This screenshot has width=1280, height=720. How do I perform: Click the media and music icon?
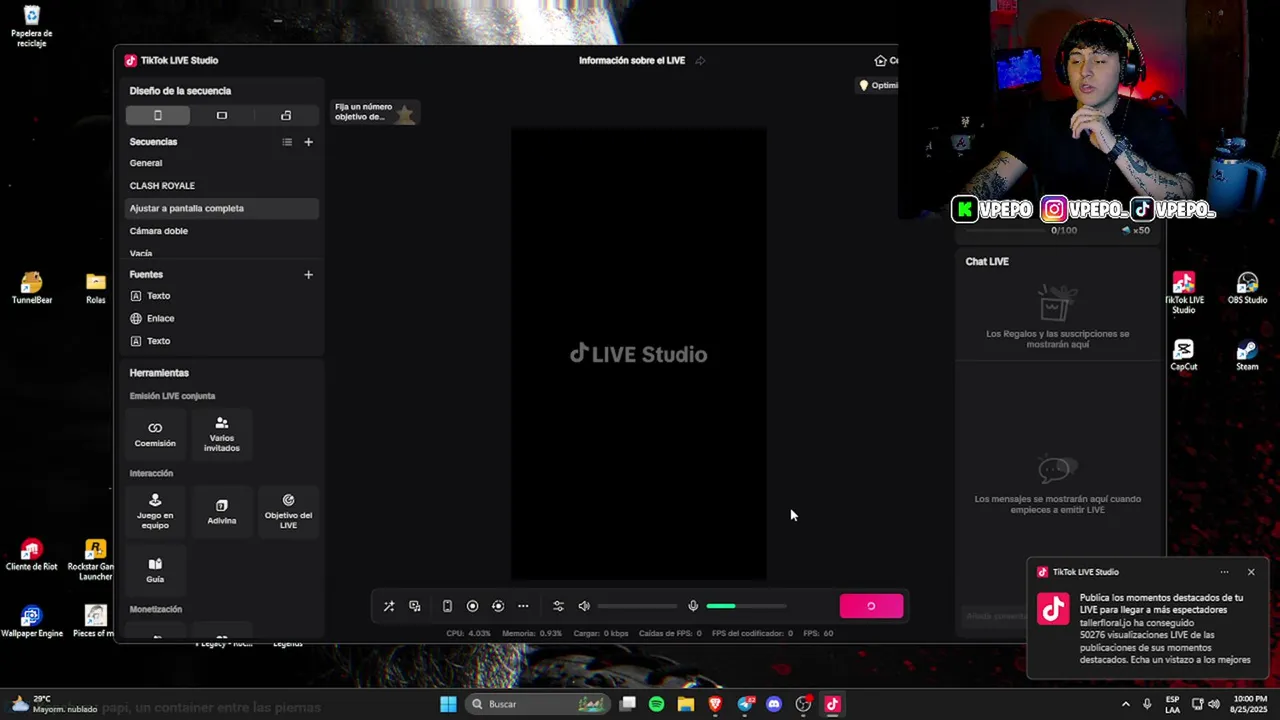click(415, 606)
